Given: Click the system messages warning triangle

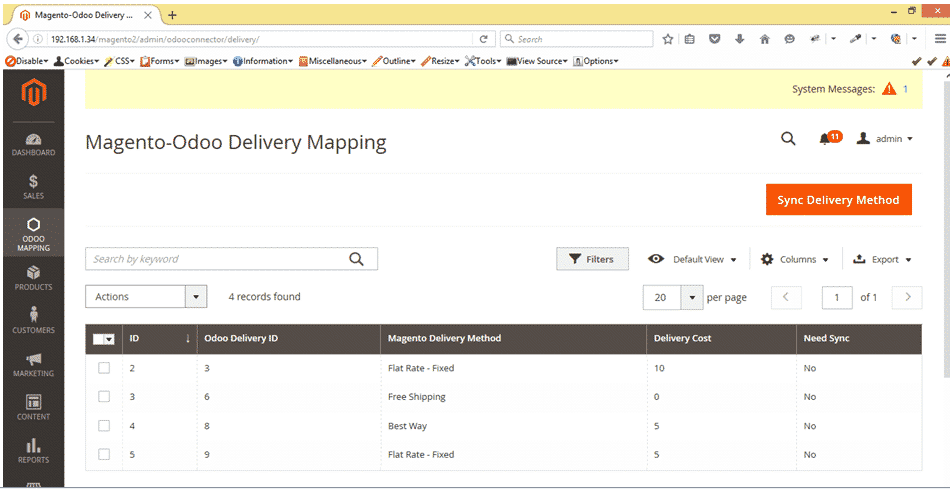Looking at the screenshot, I should click(889, 89).
